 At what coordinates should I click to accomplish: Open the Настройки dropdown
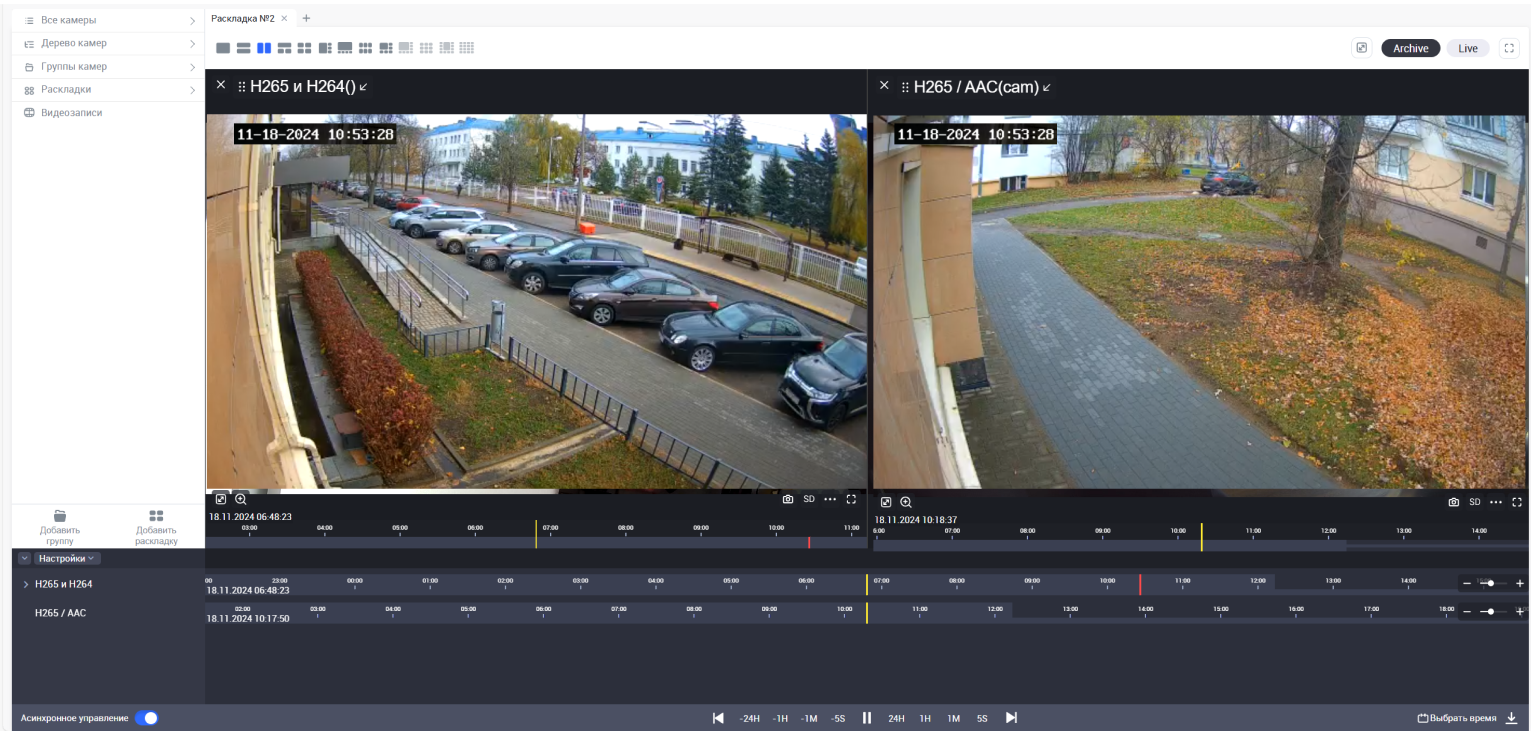click(67, 559)
